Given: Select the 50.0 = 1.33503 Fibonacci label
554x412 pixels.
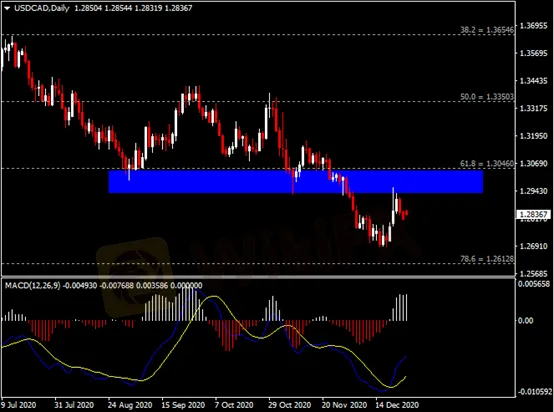Looking at the screenshot, I should coord(487,96).
